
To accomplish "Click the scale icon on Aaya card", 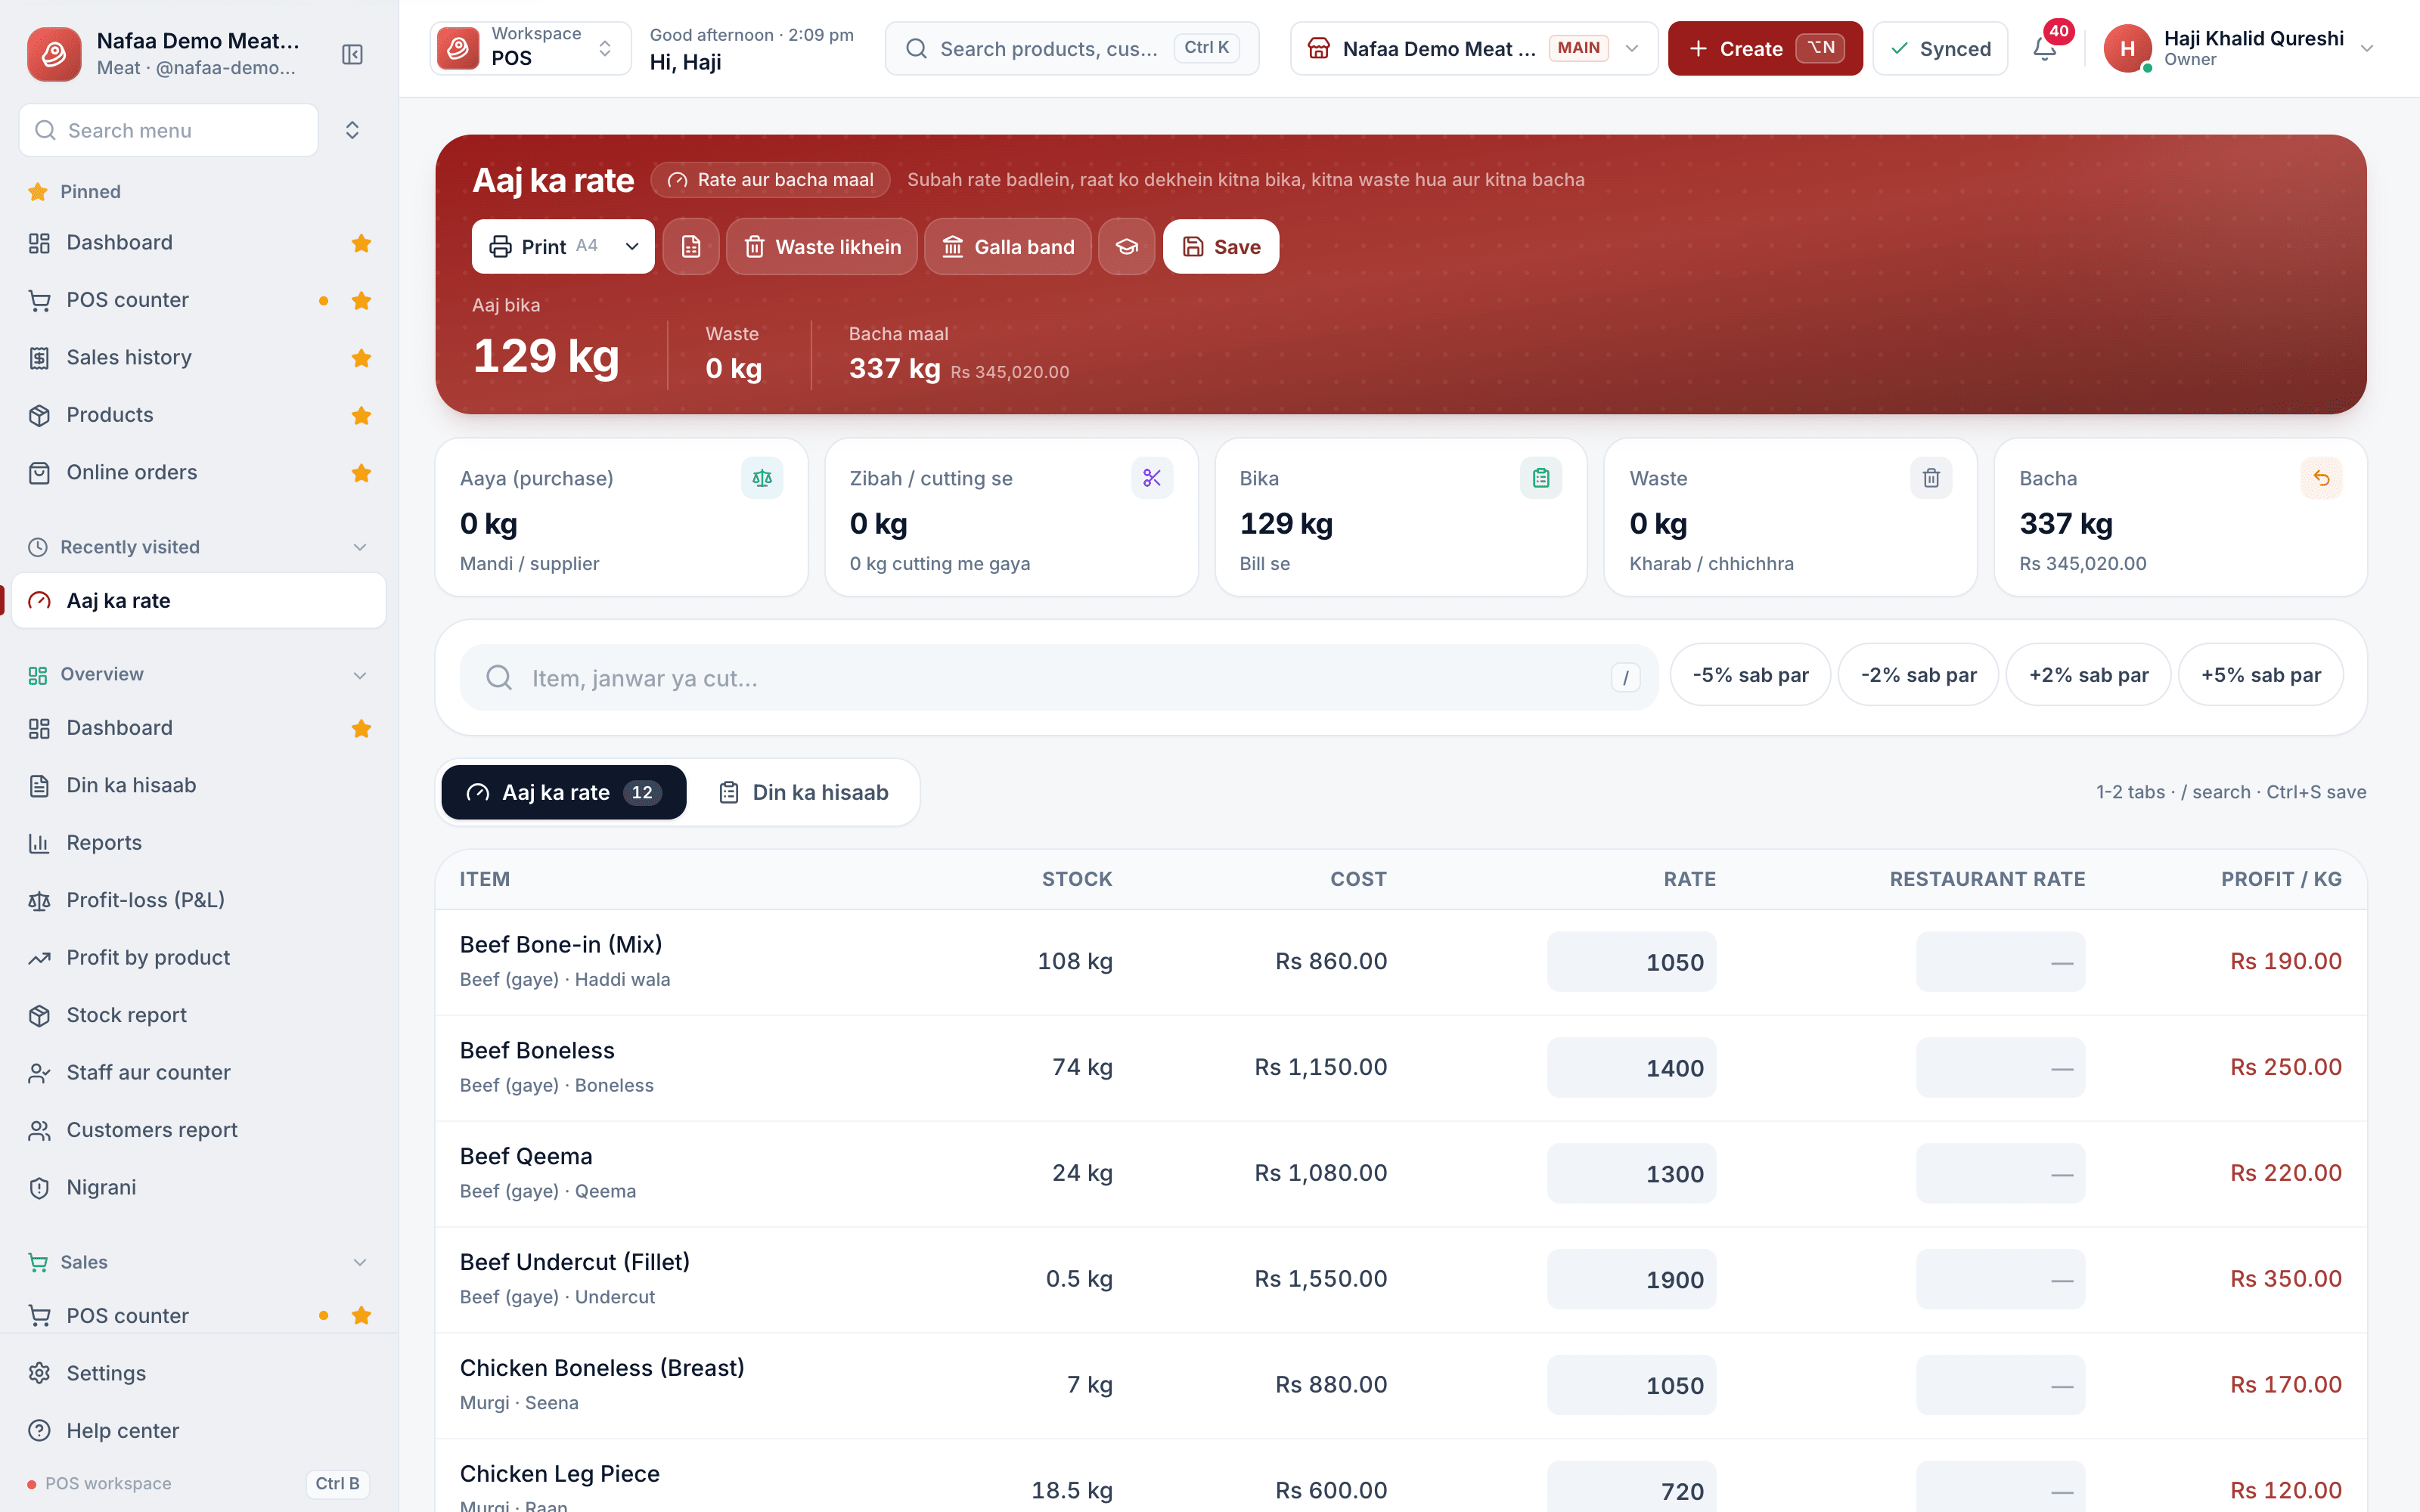I will pos(762,478).
